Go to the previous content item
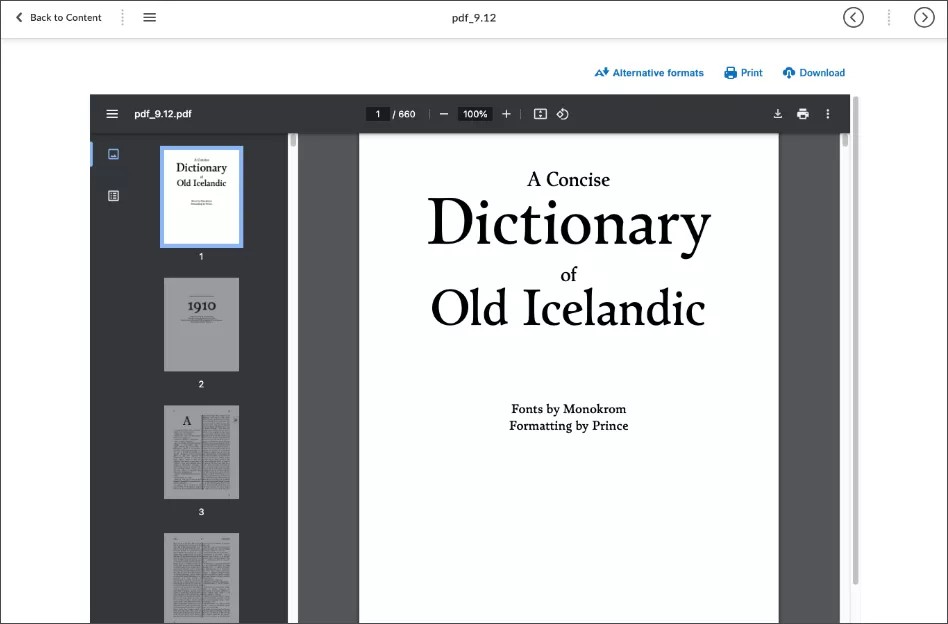This screenshot has height=624, width=948. [853, 18]
